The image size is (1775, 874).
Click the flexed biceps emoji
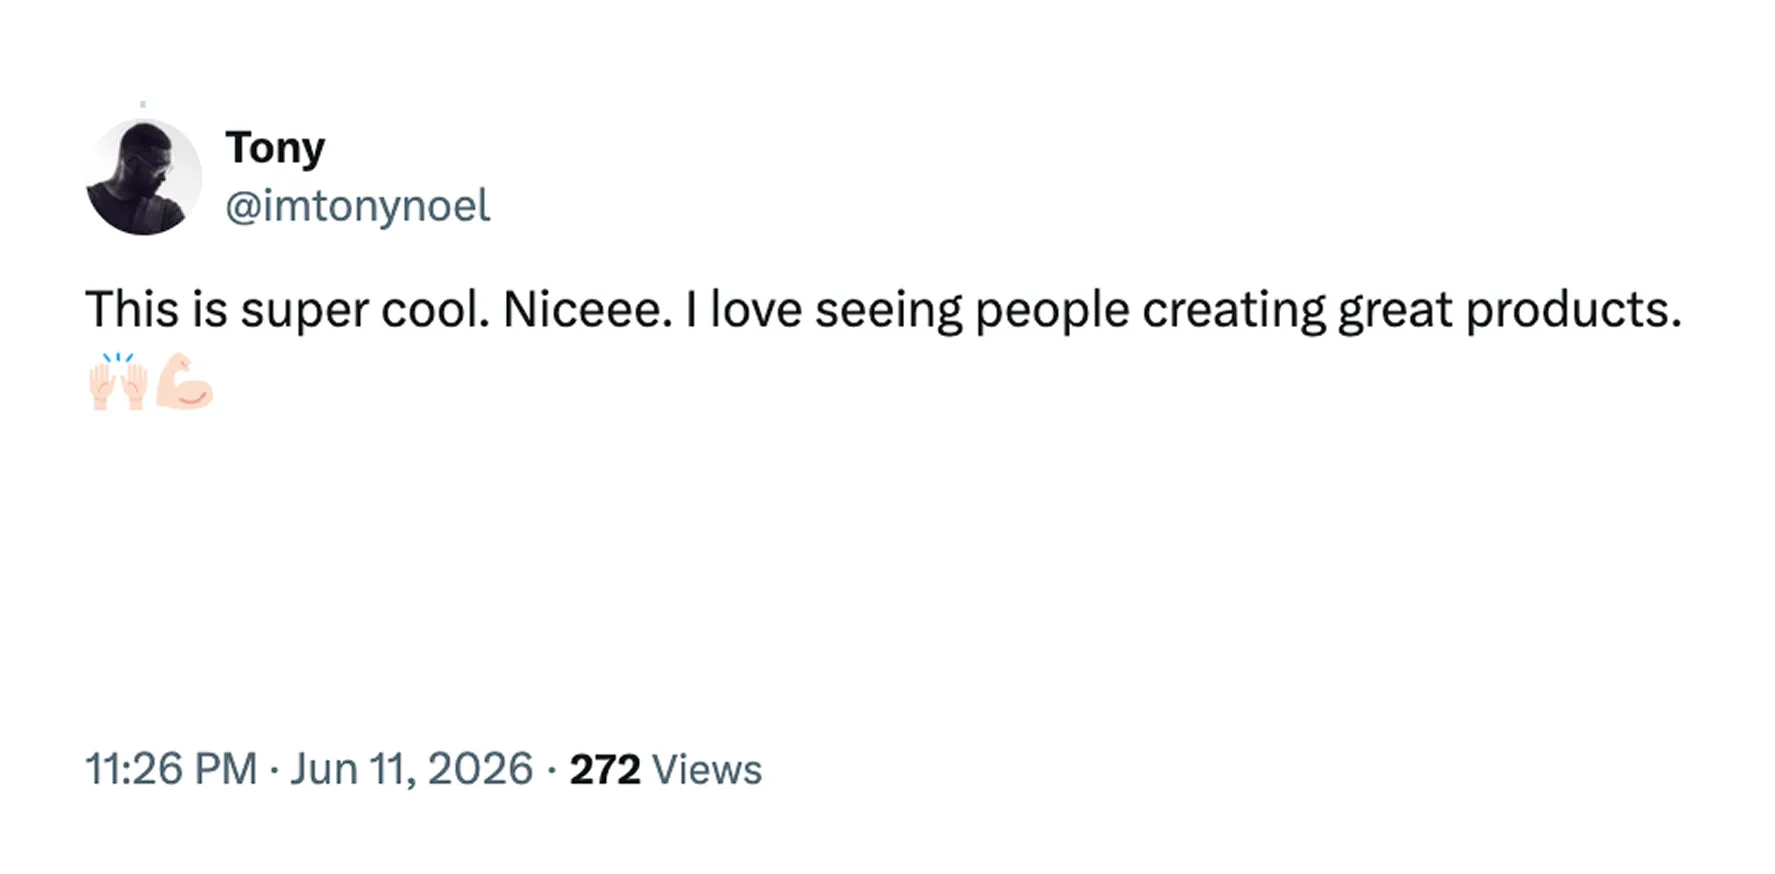click(x=184, y=381)
